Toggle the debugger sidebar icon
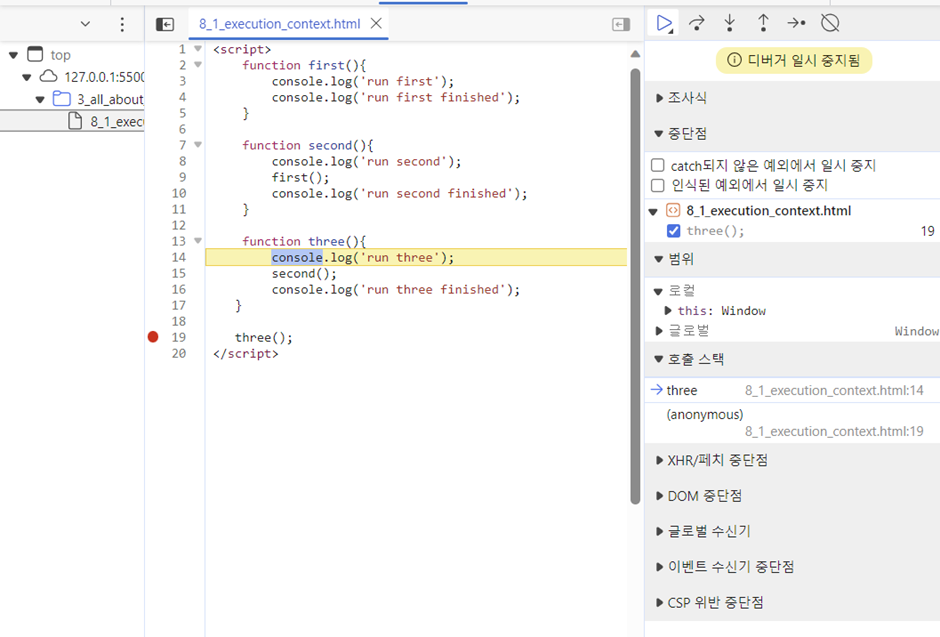 (x=621, y=24)
